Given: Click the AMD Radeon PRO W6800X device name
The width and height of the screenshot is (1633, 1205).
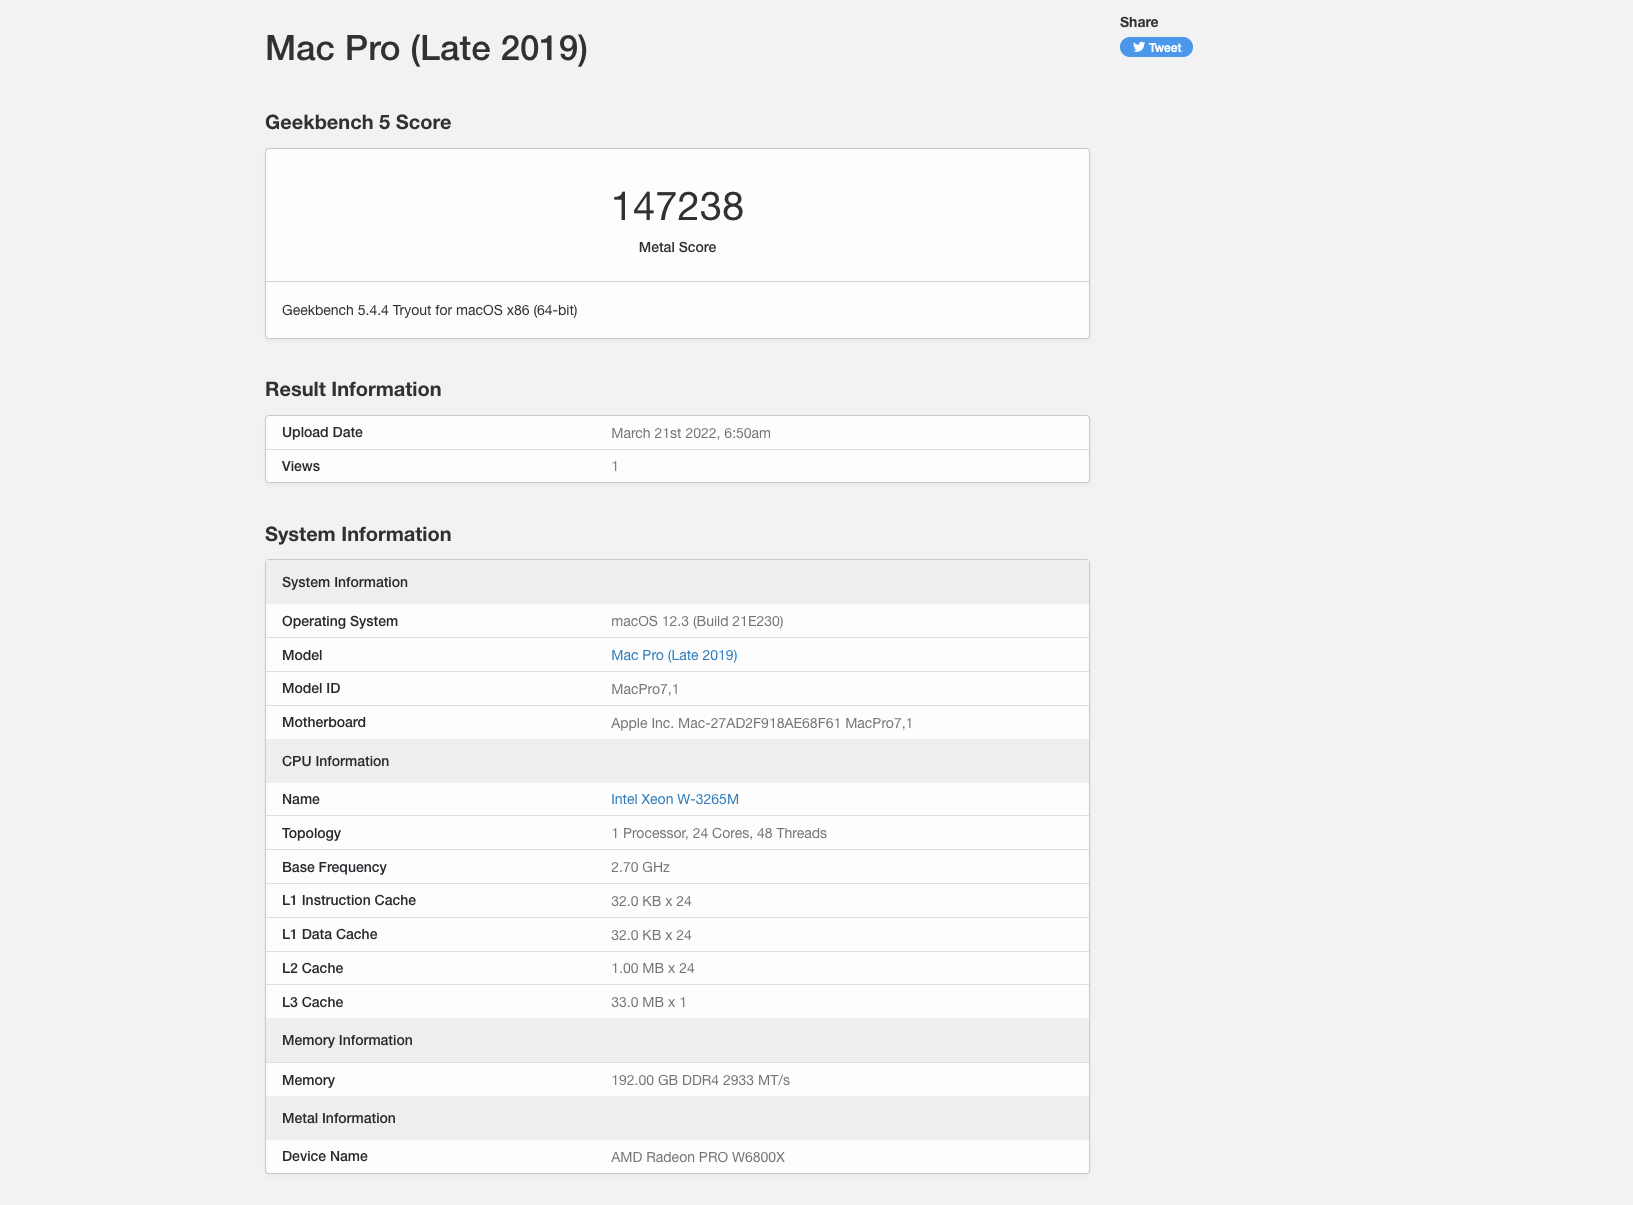Looking at the screenshot, I should (698, 1157).
